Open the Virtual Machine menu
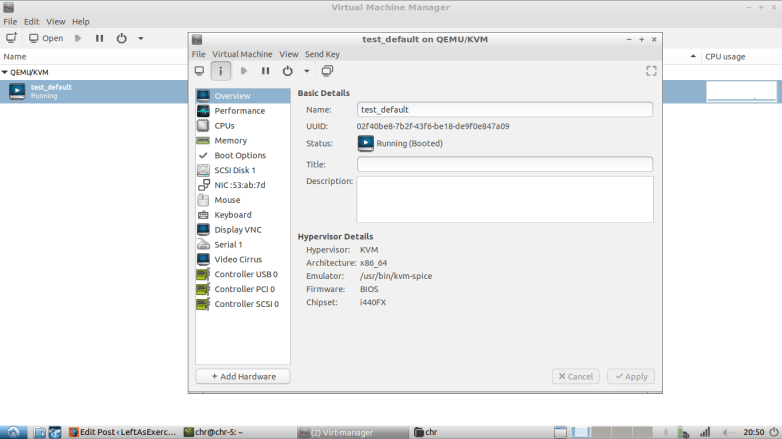 (242, 54)
